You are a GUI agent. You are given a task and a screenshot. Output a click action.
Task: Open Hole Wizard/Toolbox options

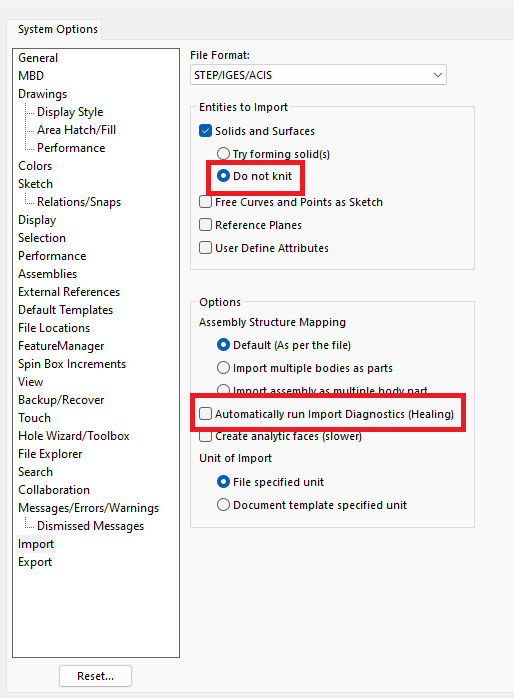click(73, 435)
